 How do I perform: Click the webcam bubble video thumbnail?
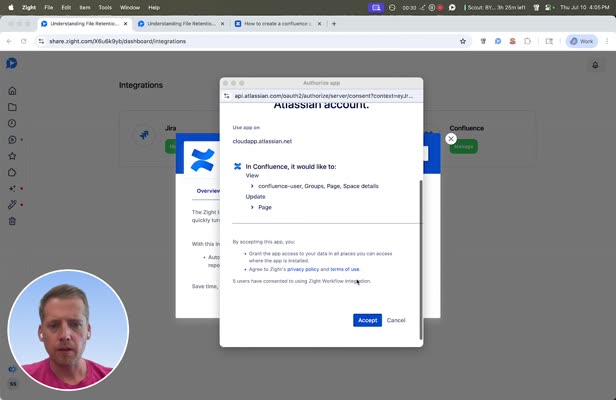[68, 330]
